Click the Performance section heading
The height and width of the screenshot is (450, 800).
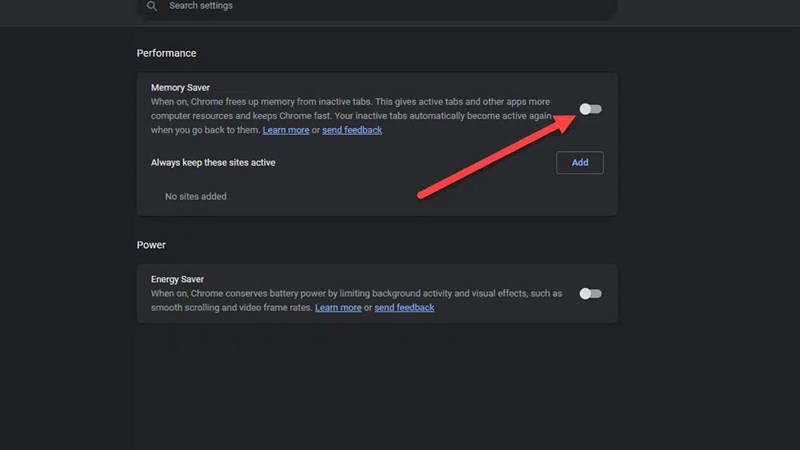click(166, 53)
